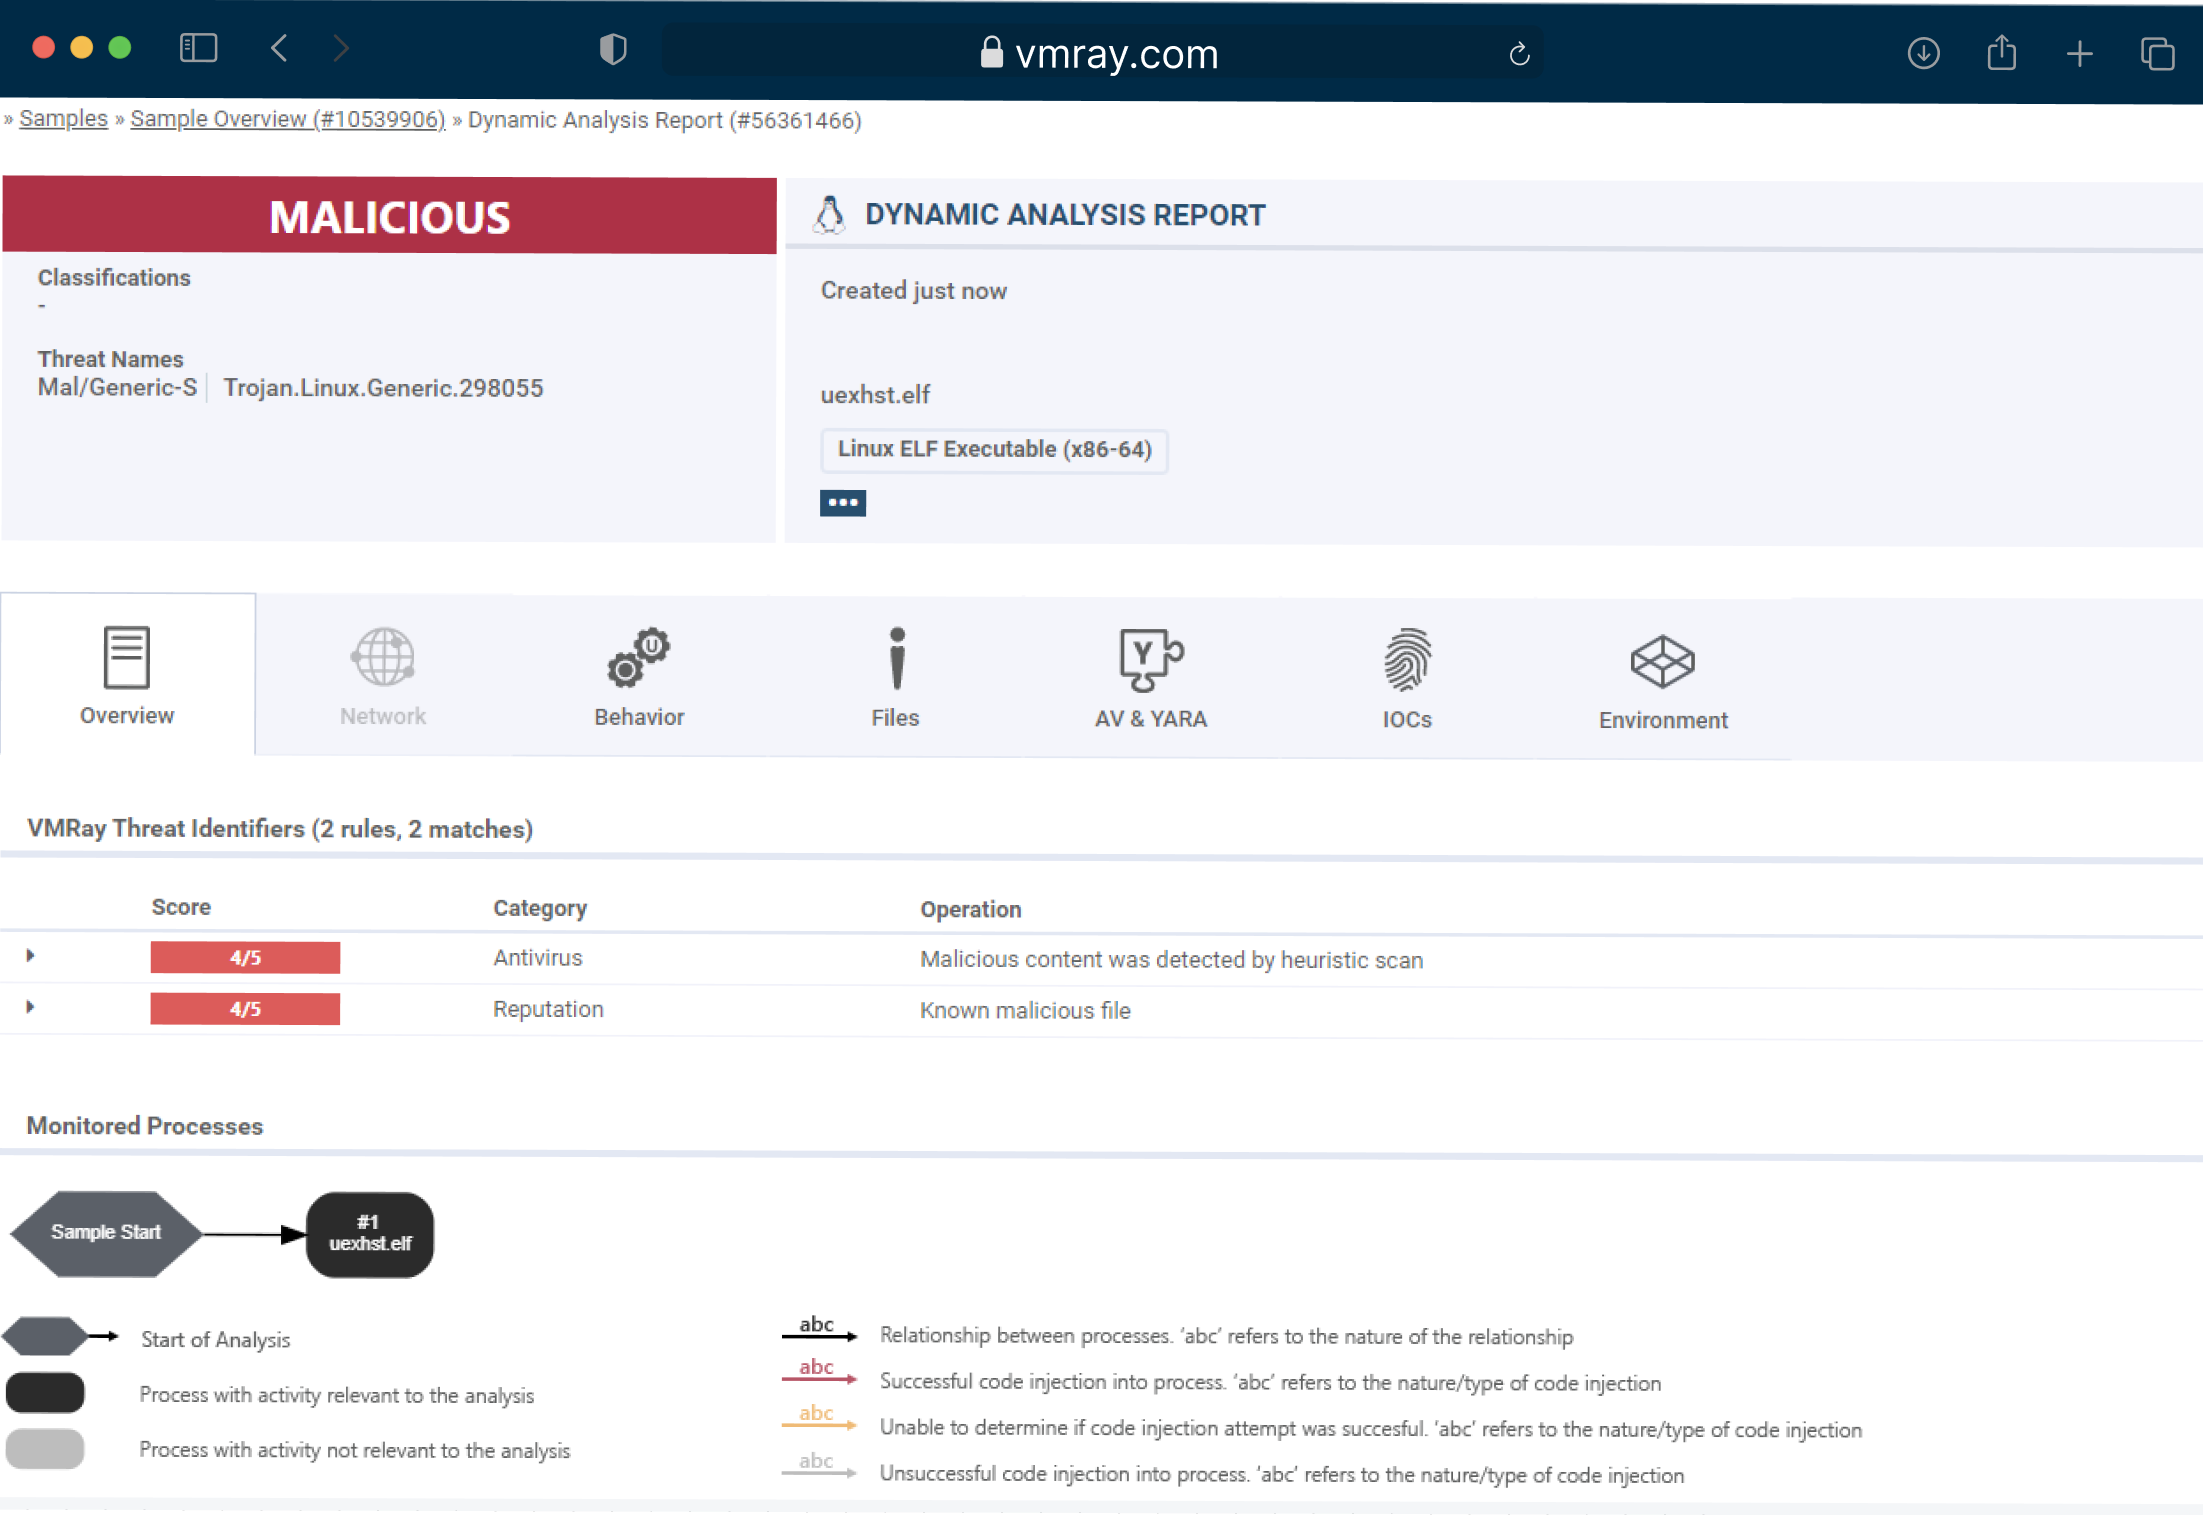Image resolution: width=2203 pixels, height=1515 pixels.
Task: Click the Linux penguin report icon
Action: (x=829, y=214)
